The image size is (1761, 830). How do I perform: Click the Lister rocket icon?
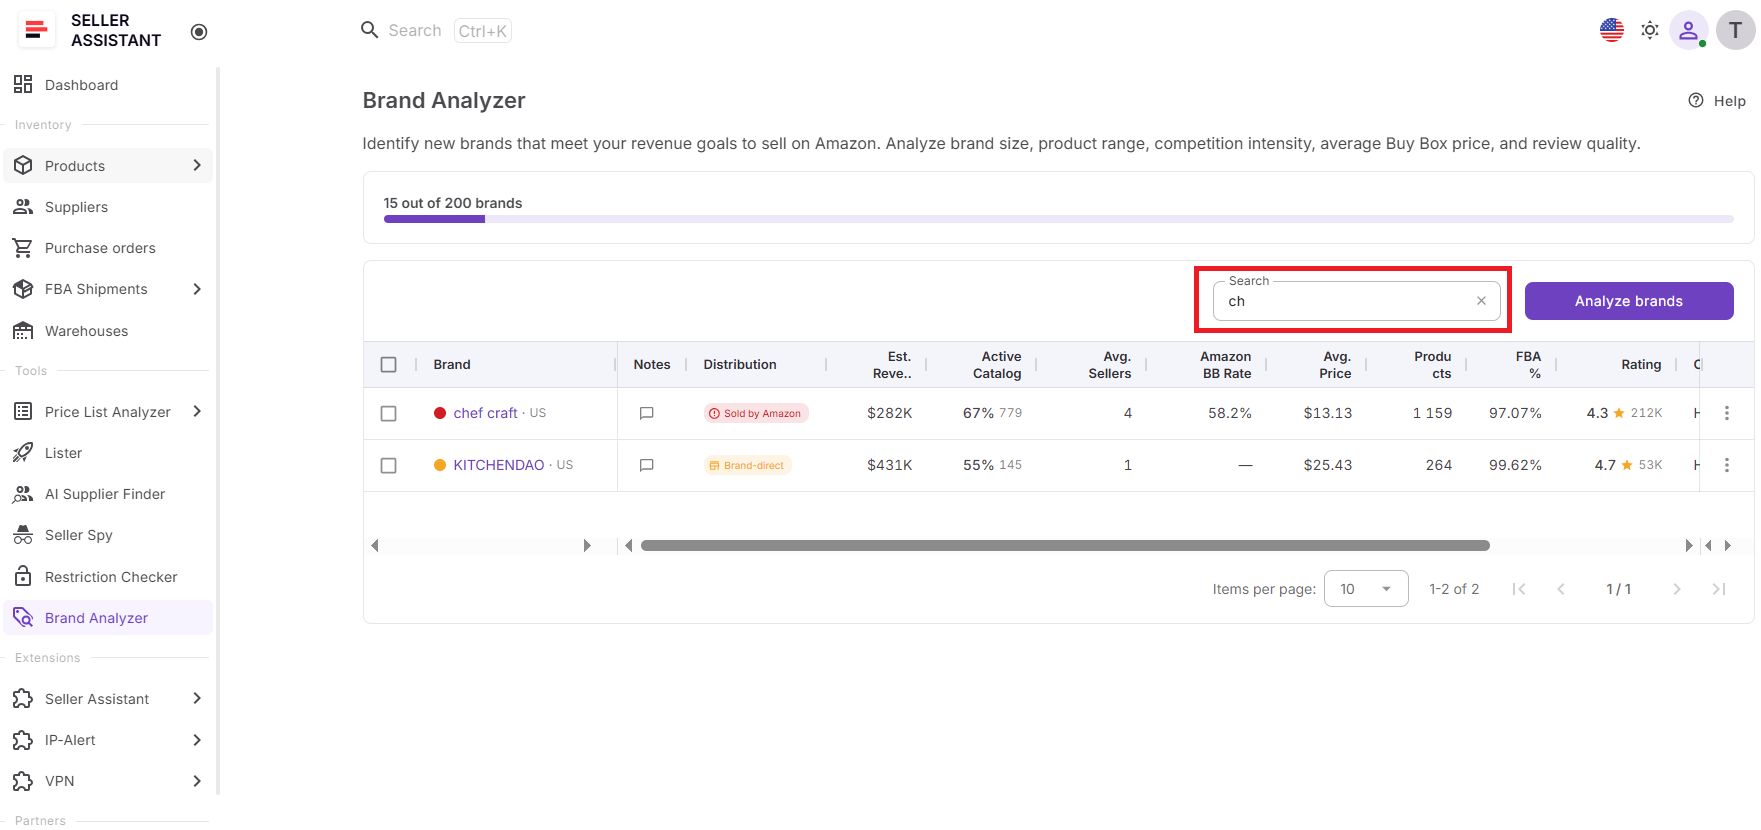coord(23,453)
